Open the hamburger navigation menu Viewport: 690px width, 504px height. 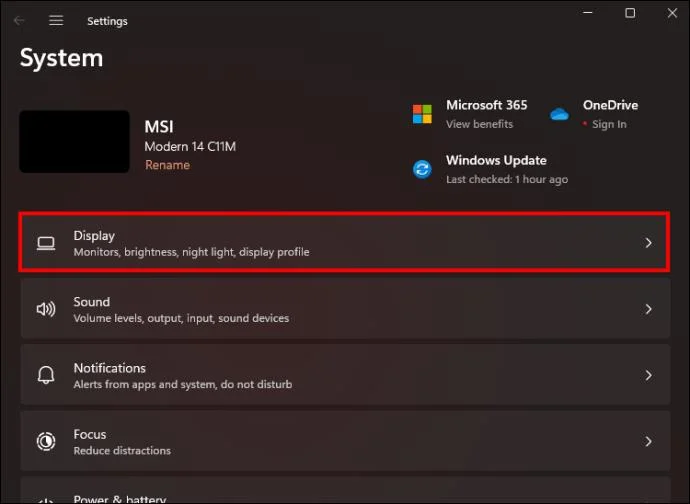56,21
